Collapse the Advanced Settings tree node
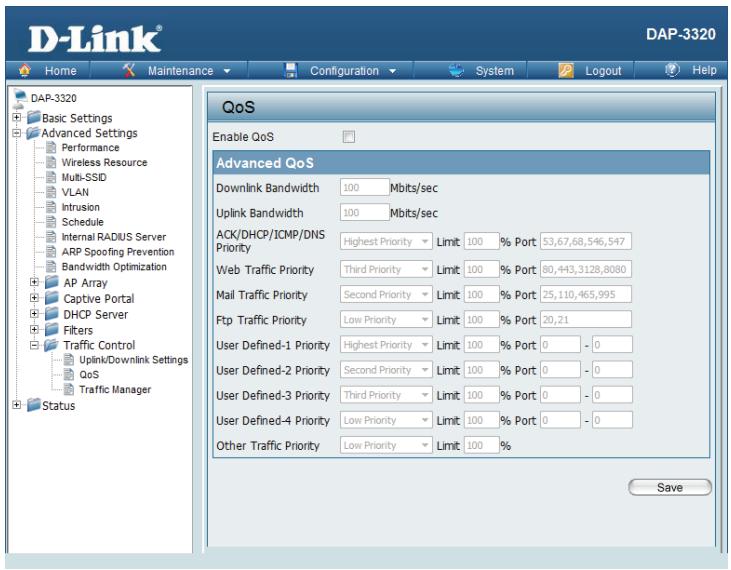Image resolution: width=731 pixels, height=570 pixels. [17, 133]
